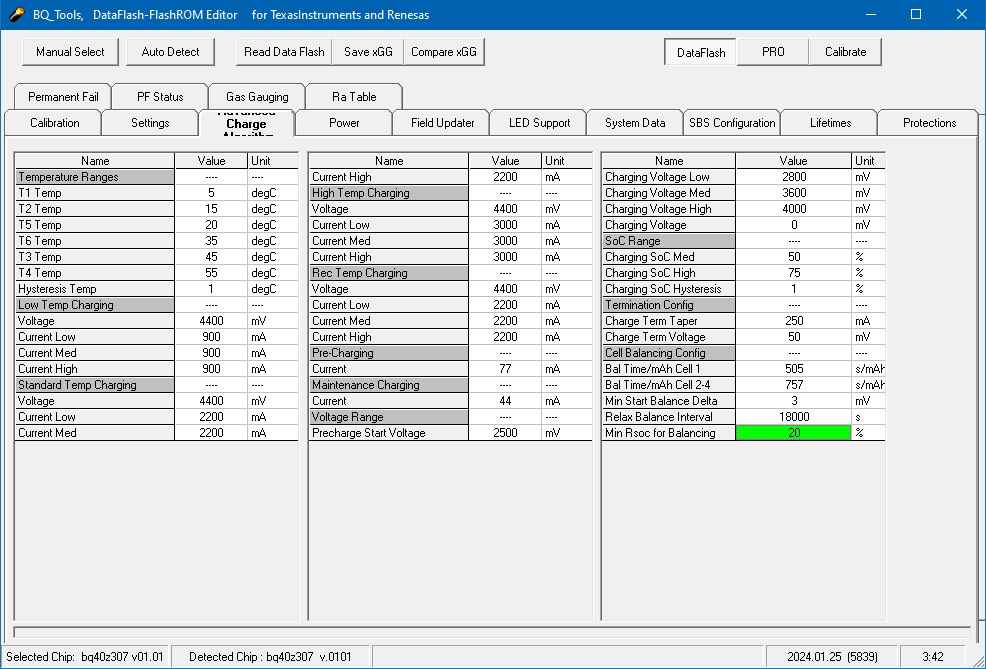Run Auto Detect for the chip
The width and height of the screenshot is (986, 669).
pos(170,52)
